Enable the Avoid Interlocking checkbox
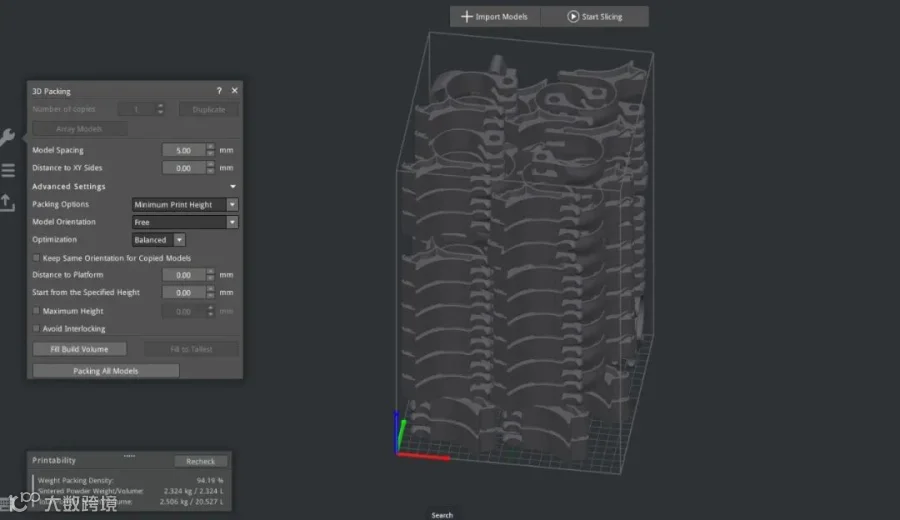The image size is (900, 520). pos(36,328)
